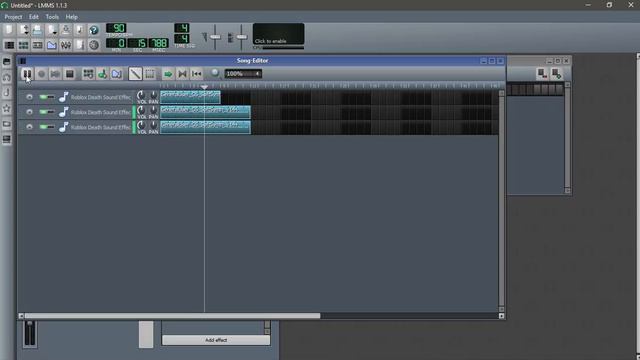Open the My Samples sidebar tab

click(x=7, y=93)
